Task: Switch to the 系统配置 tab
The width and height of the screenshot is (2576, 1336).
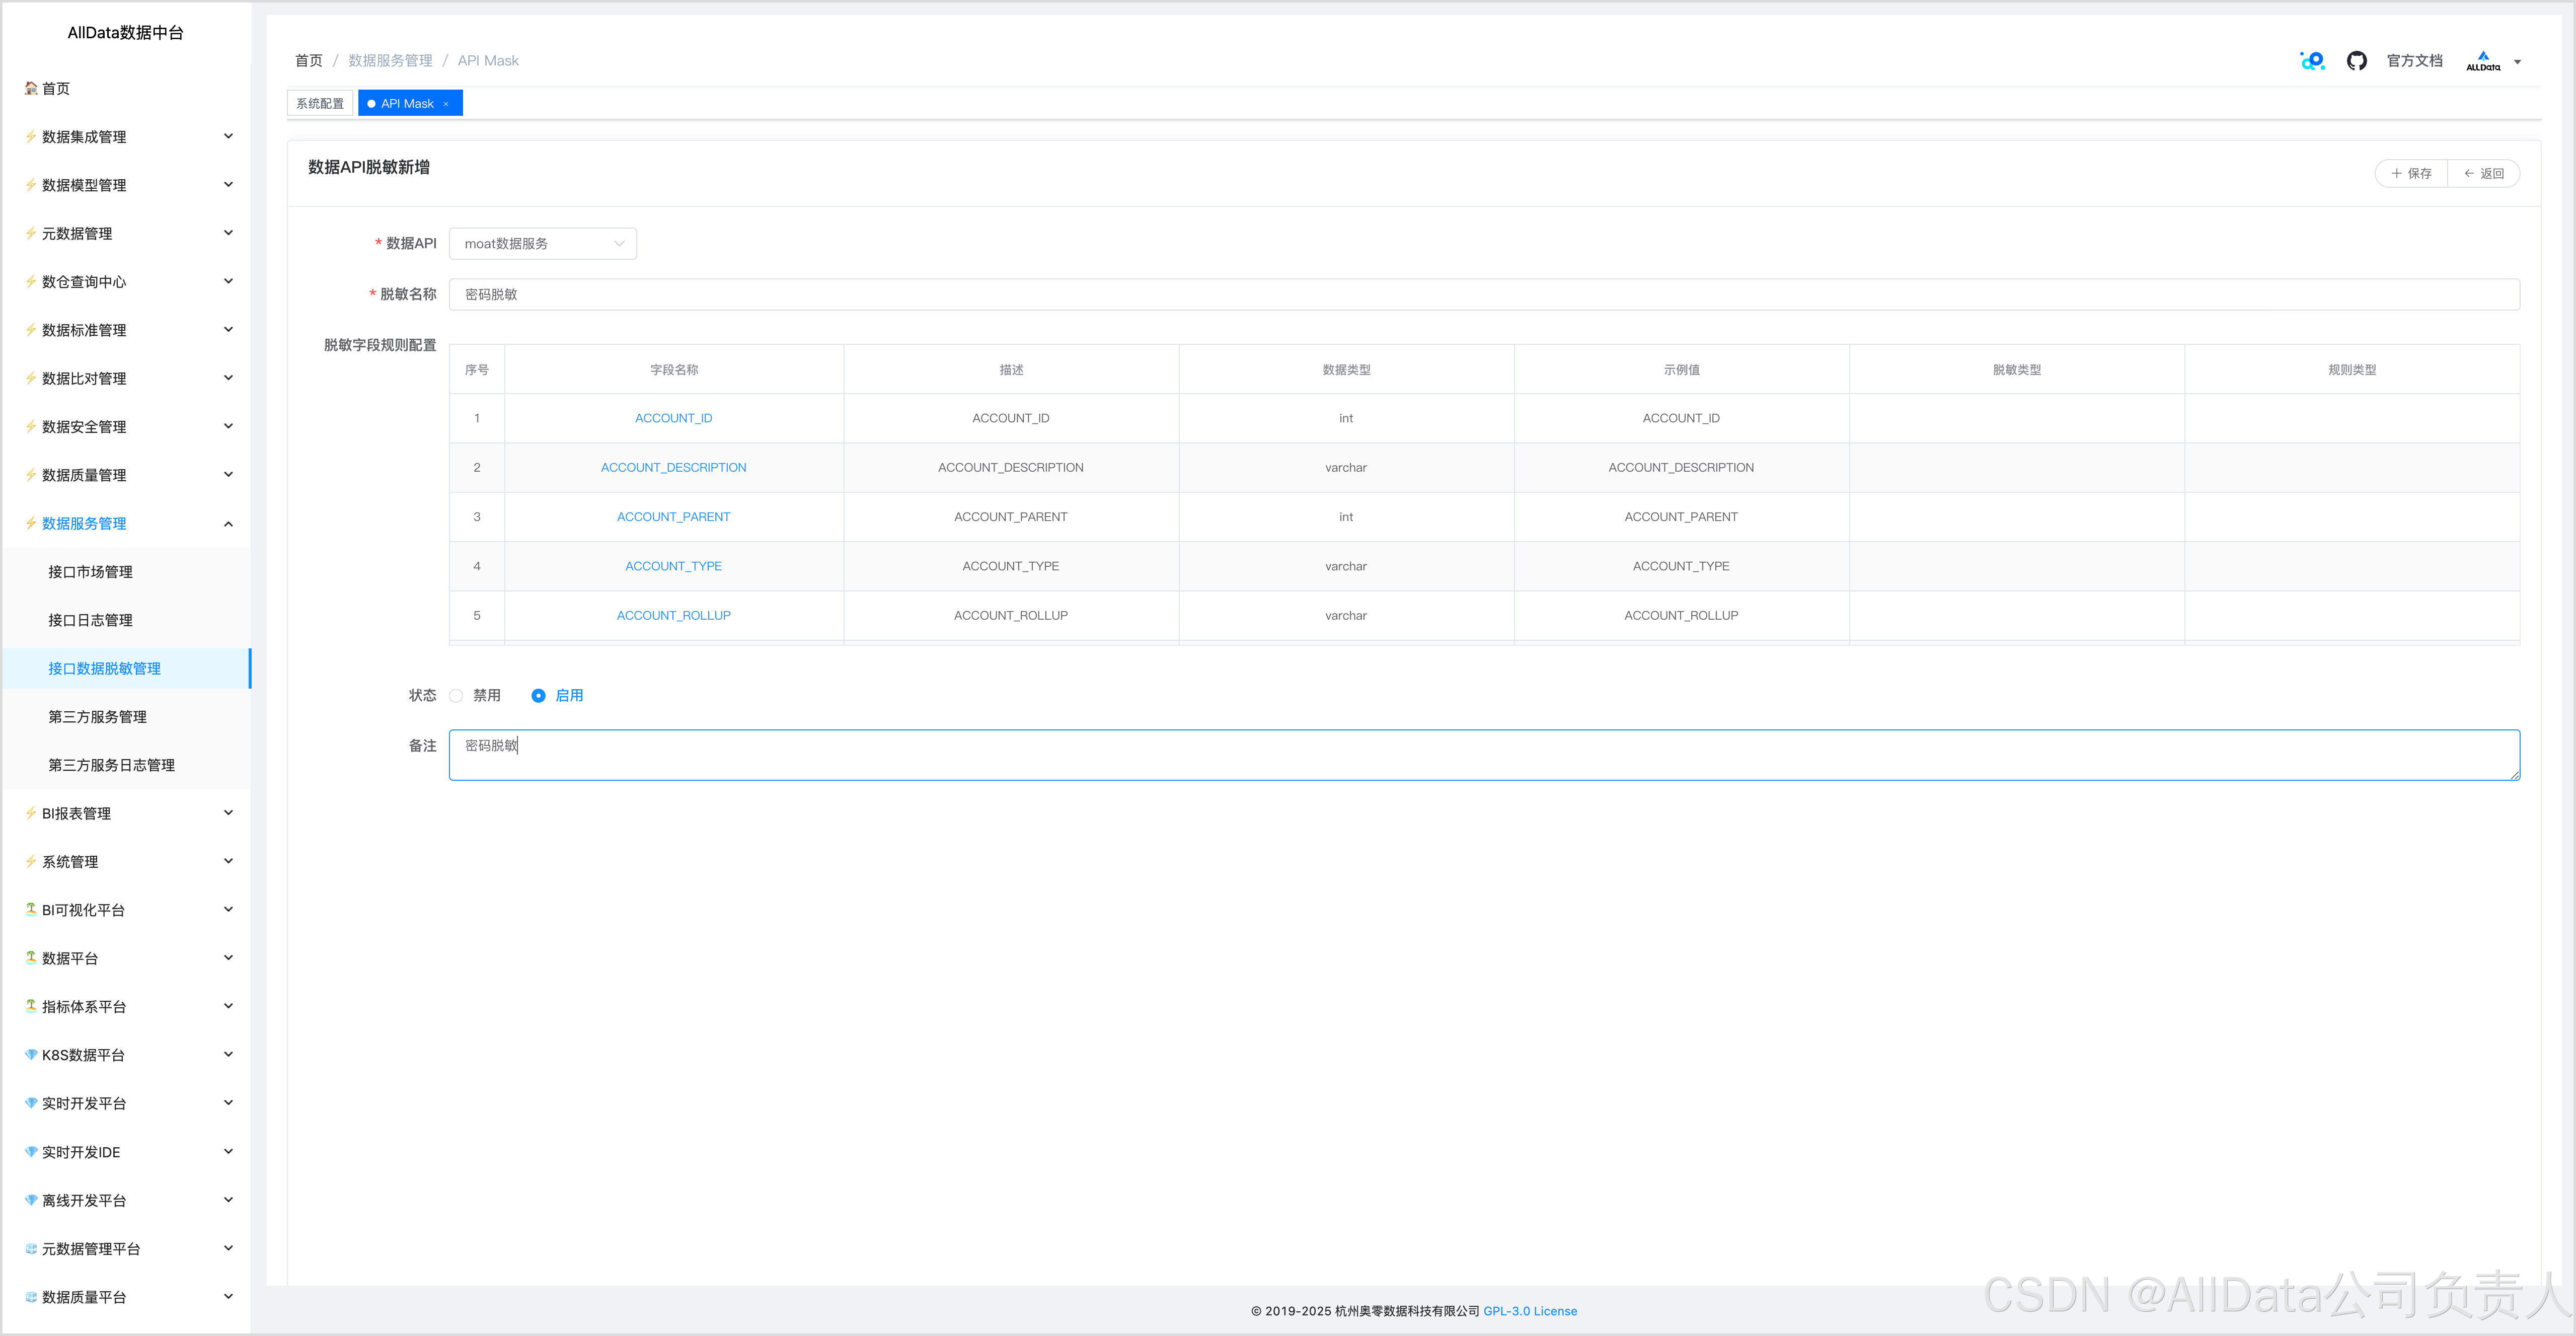Action: pyautogui.click(x=320, y=103)
